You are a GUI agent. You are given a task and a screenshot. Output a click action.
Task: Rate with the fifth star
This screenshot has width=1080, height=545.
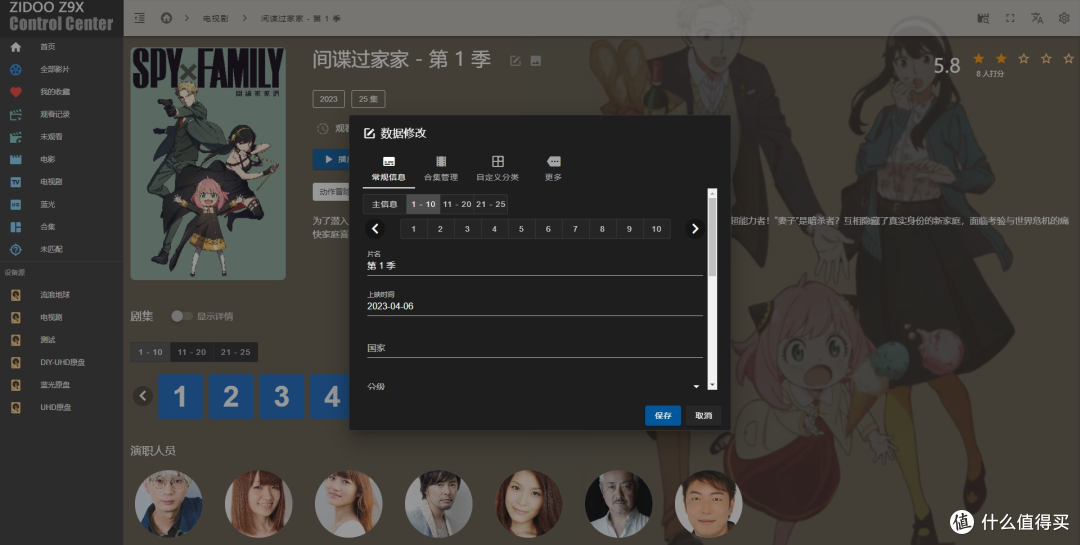1068,59
